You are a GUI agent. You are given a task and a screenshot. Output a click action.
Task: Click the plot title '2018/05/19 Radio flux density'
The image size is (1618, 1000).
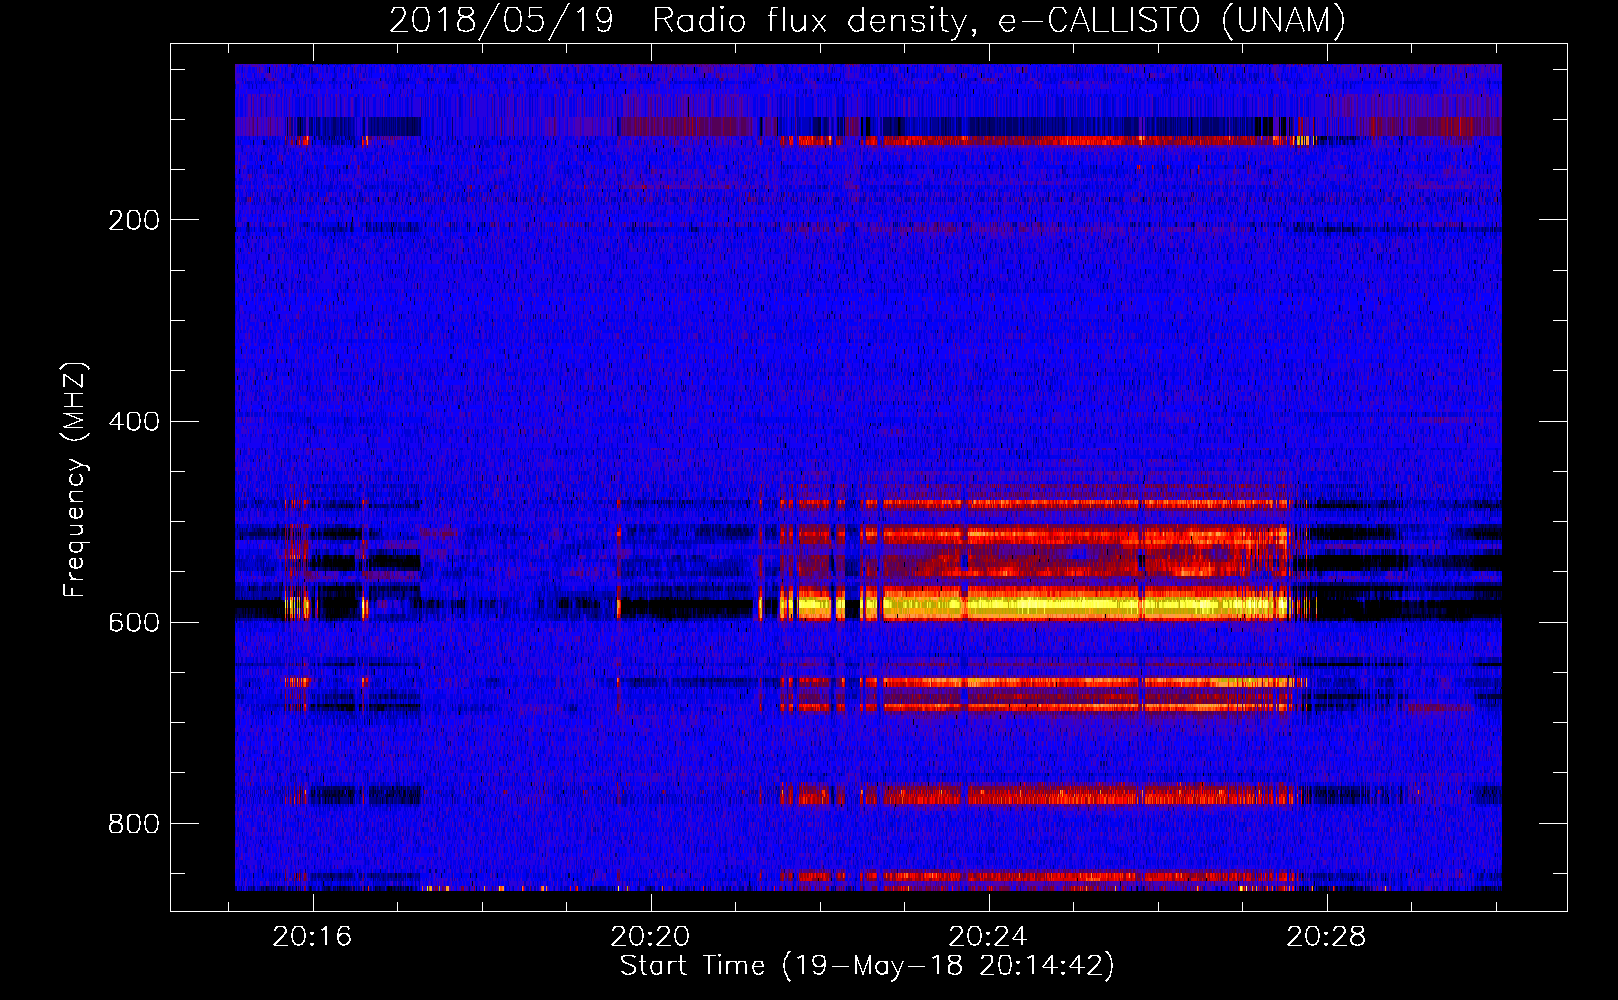click(867, 20)
